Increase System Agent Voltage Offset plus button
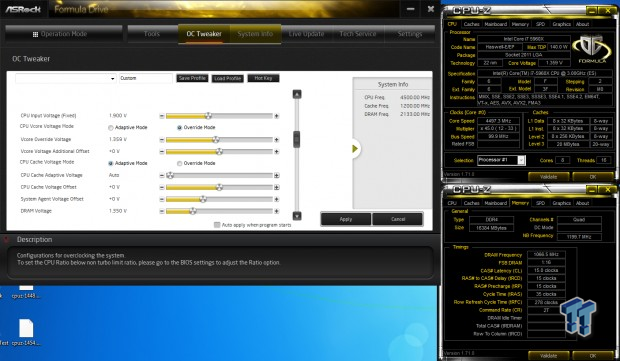 point(277,199)
